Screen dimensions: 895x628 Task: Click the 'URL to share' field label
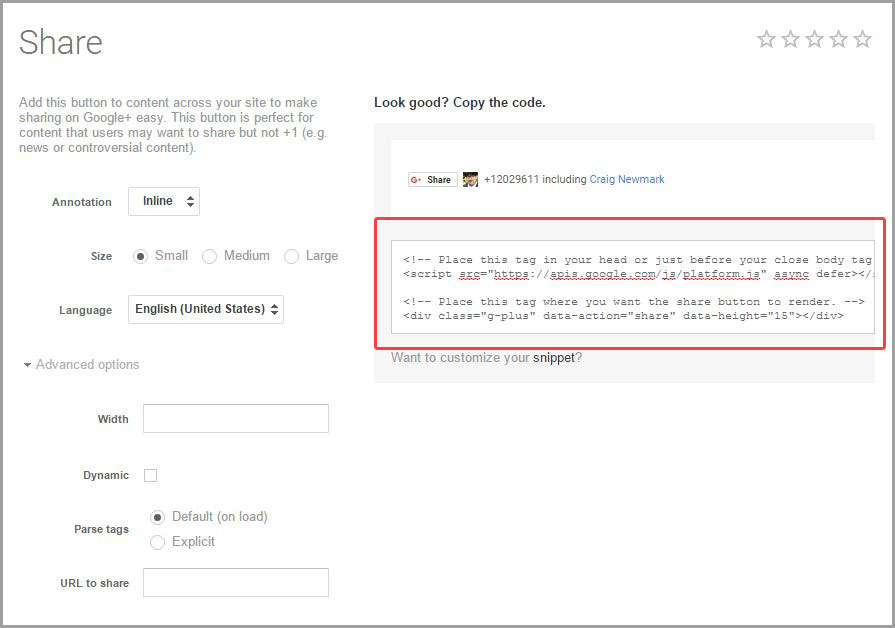coord(95,583)
